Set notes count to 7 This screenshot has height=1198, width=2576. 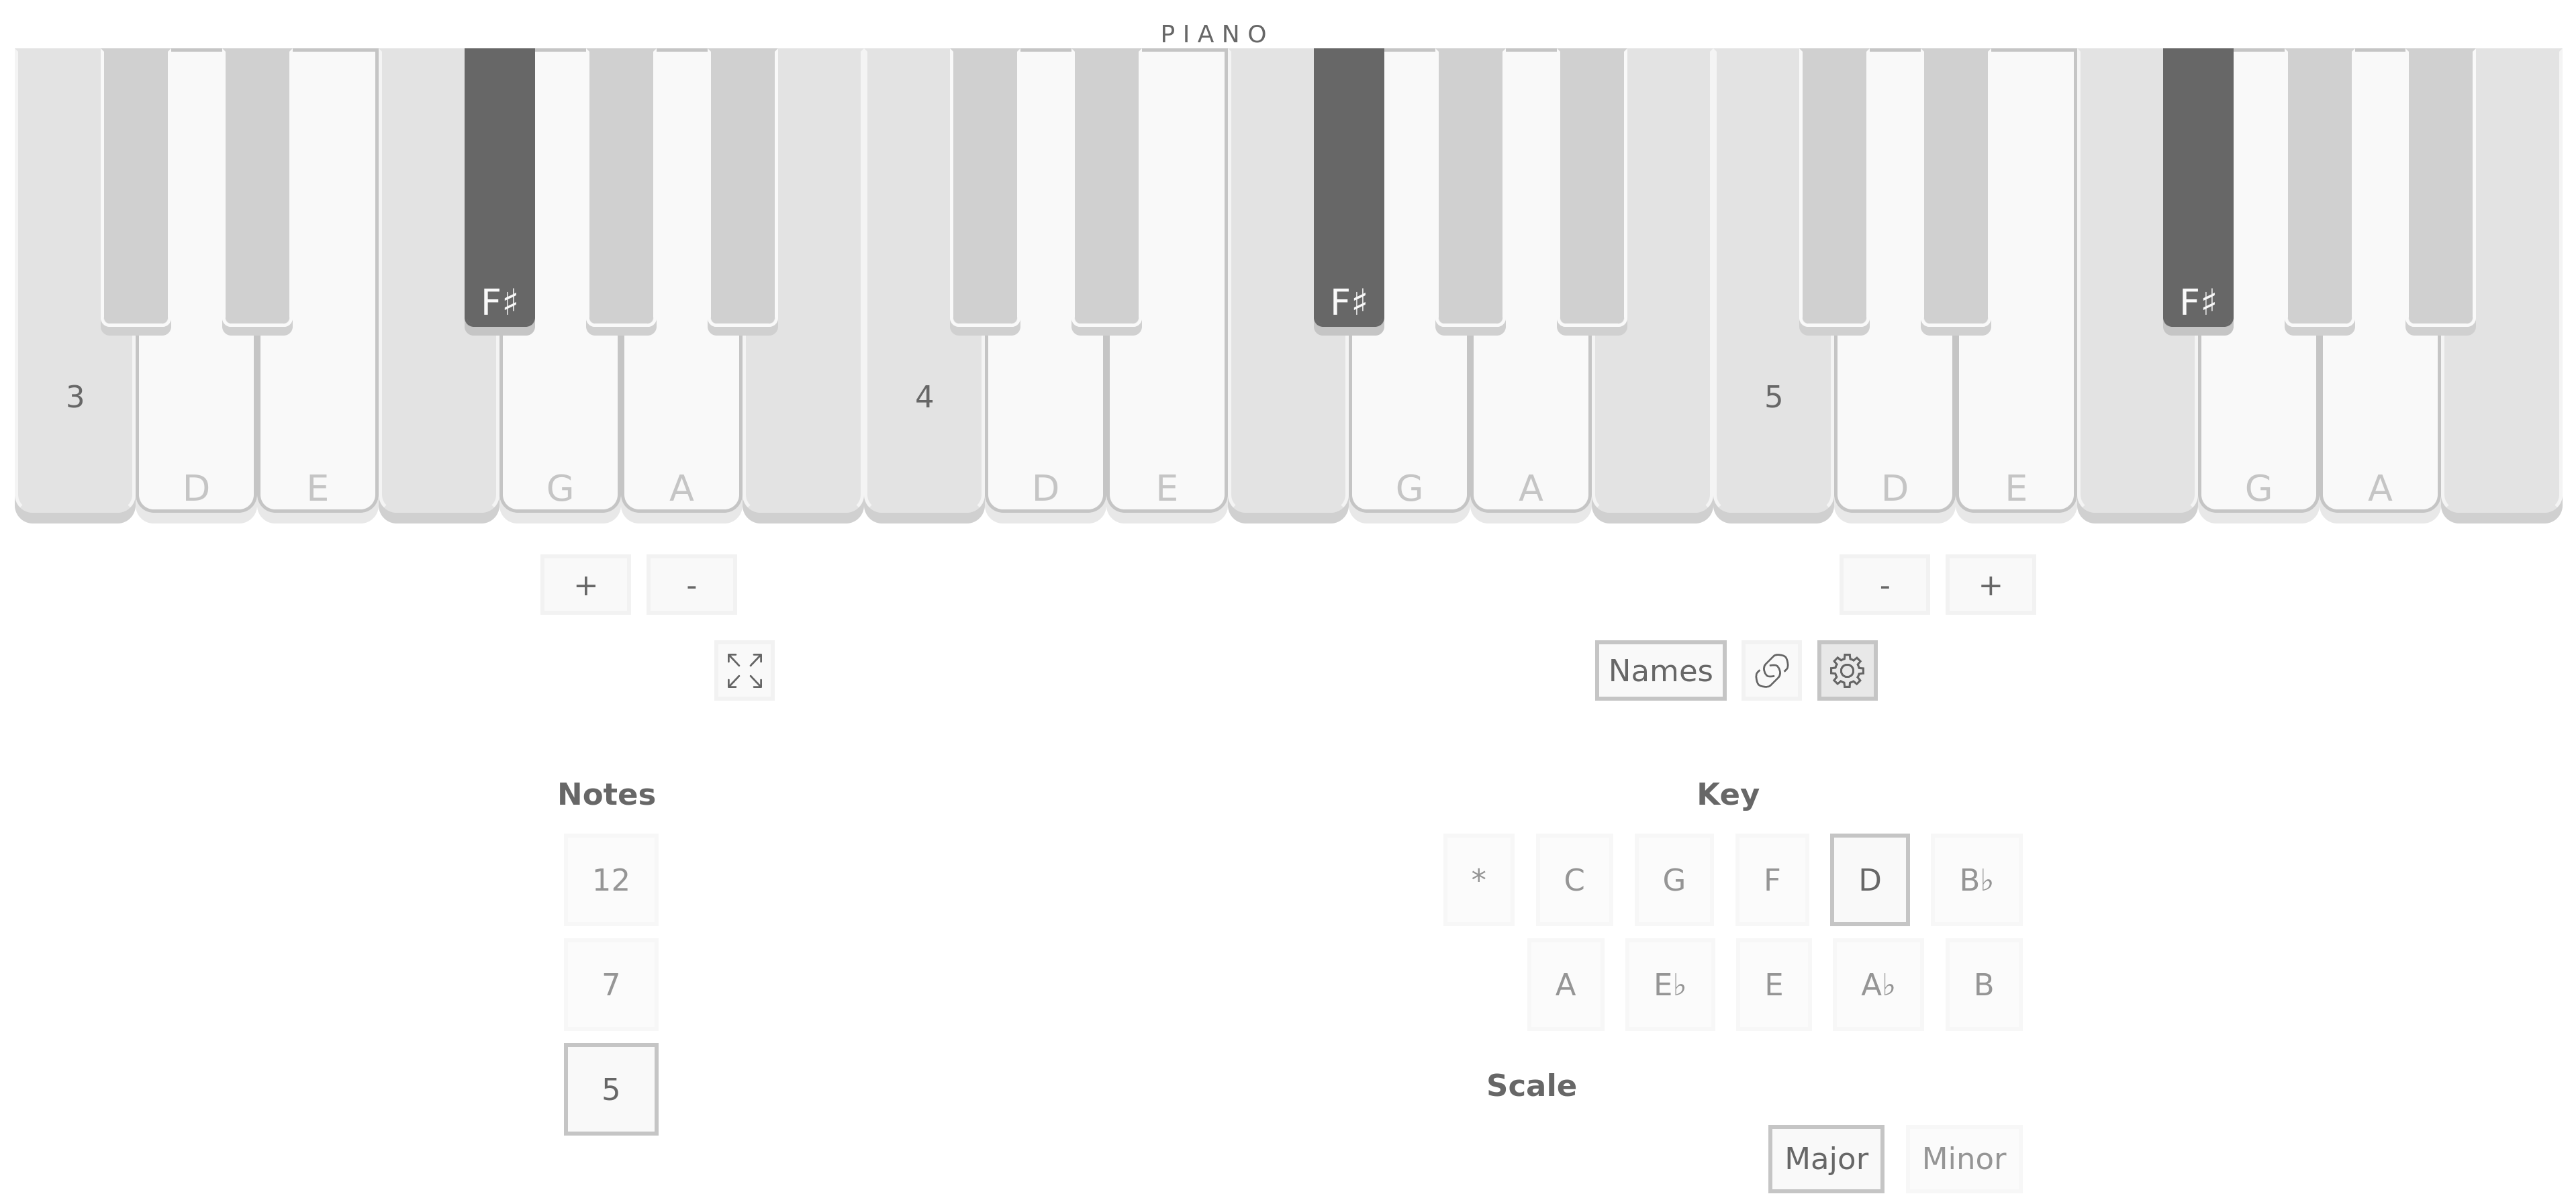611,985
